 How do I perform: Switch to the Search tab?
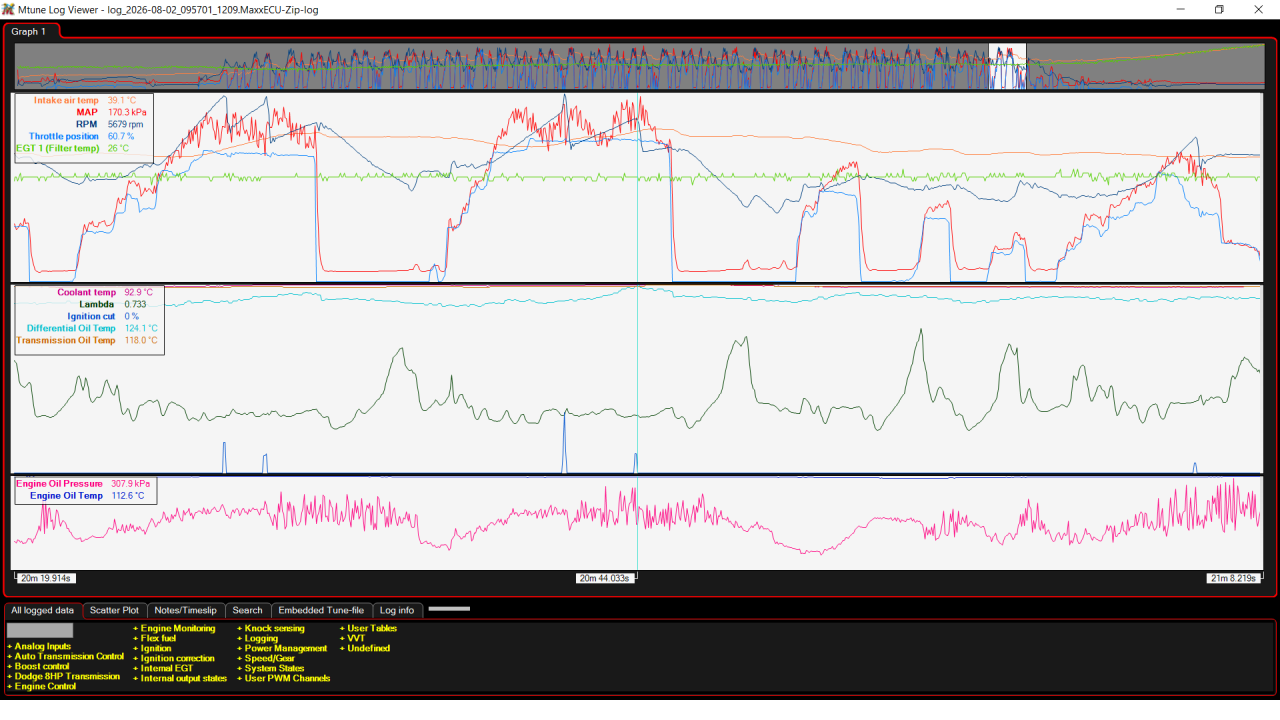[247, 610]
